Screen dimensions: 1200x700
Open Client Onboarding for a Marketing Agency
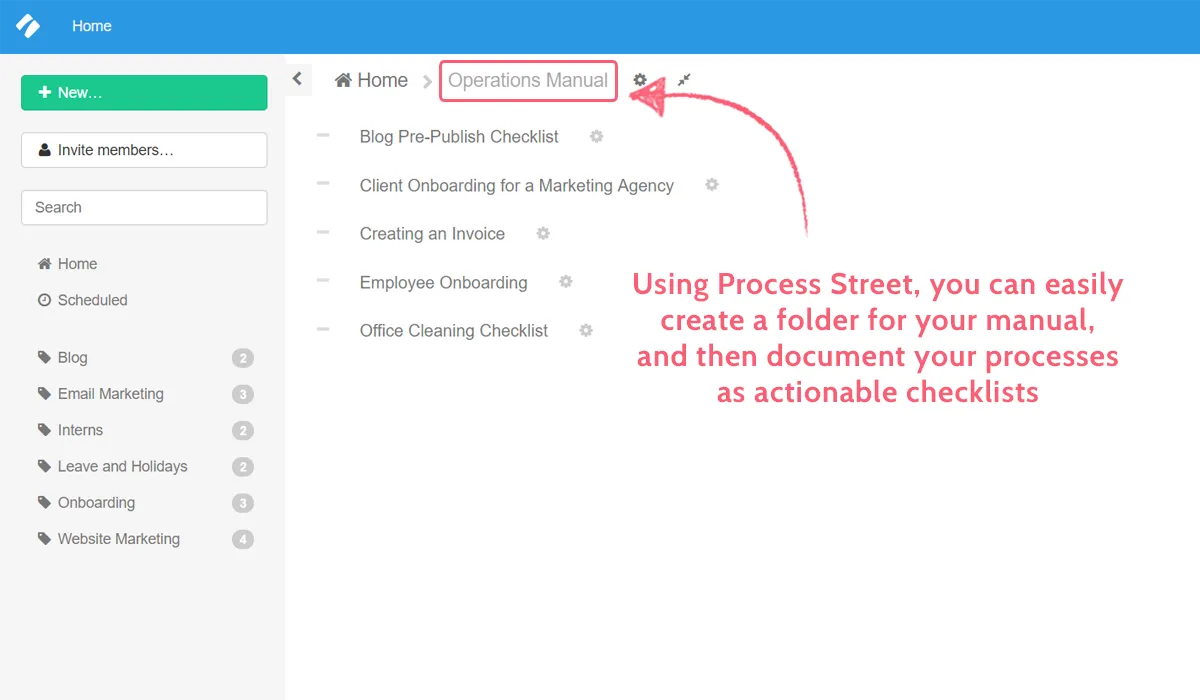pyautogui.click(x=517, y=186)
